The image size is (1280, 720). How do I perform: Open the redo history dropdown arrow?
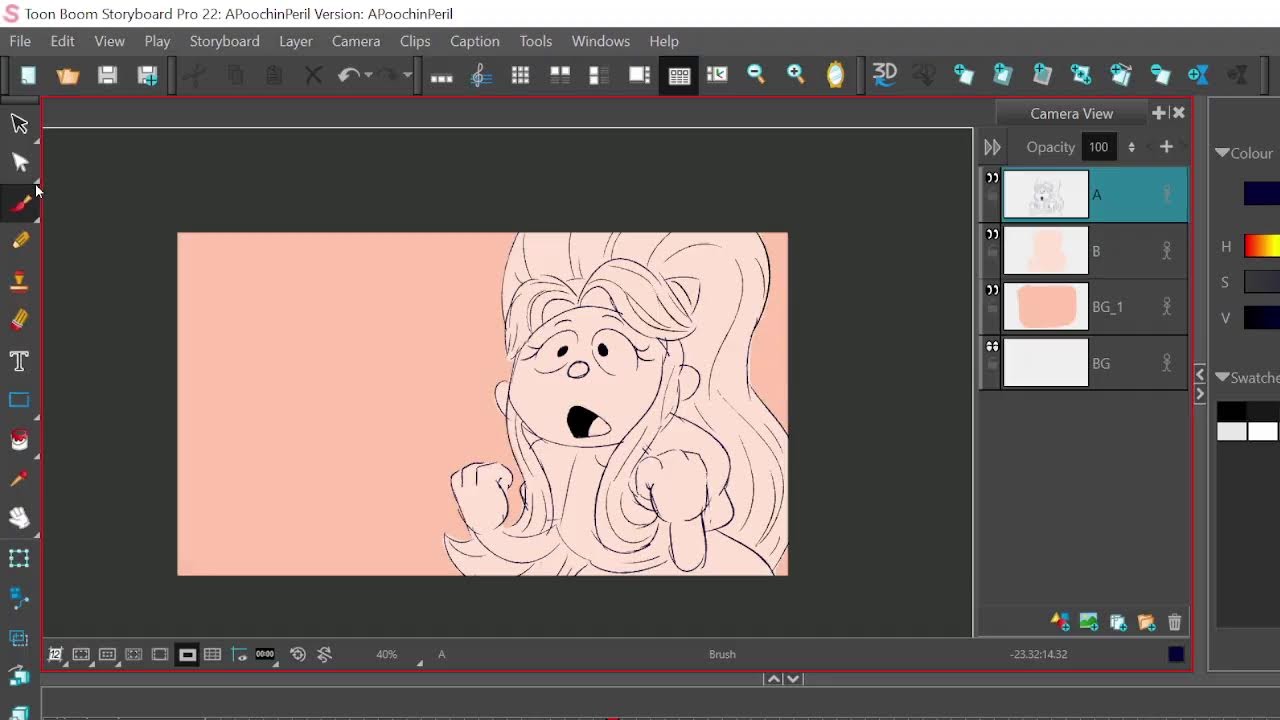pos(407,75)
